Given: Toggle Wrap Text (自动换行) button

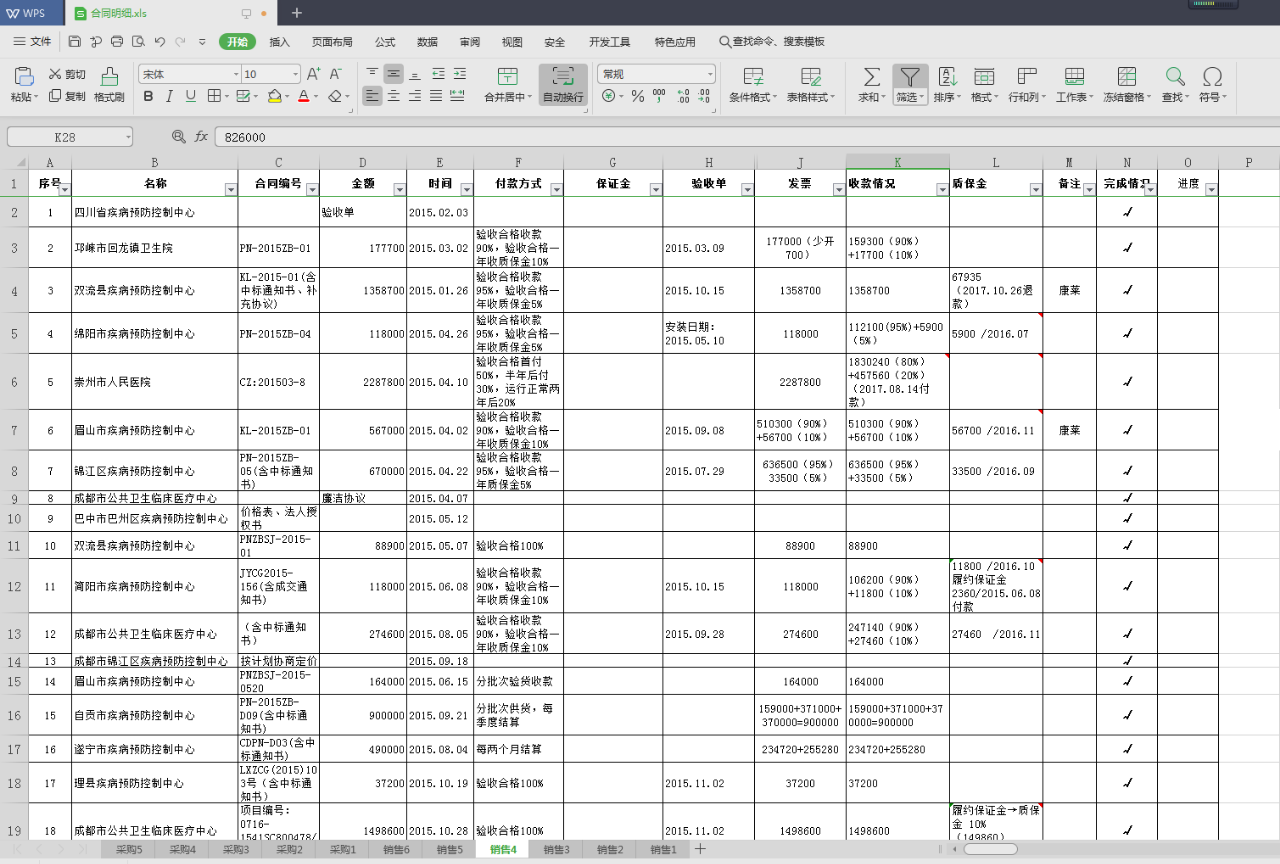Looking at the screenshot, I should click(563, 77).
